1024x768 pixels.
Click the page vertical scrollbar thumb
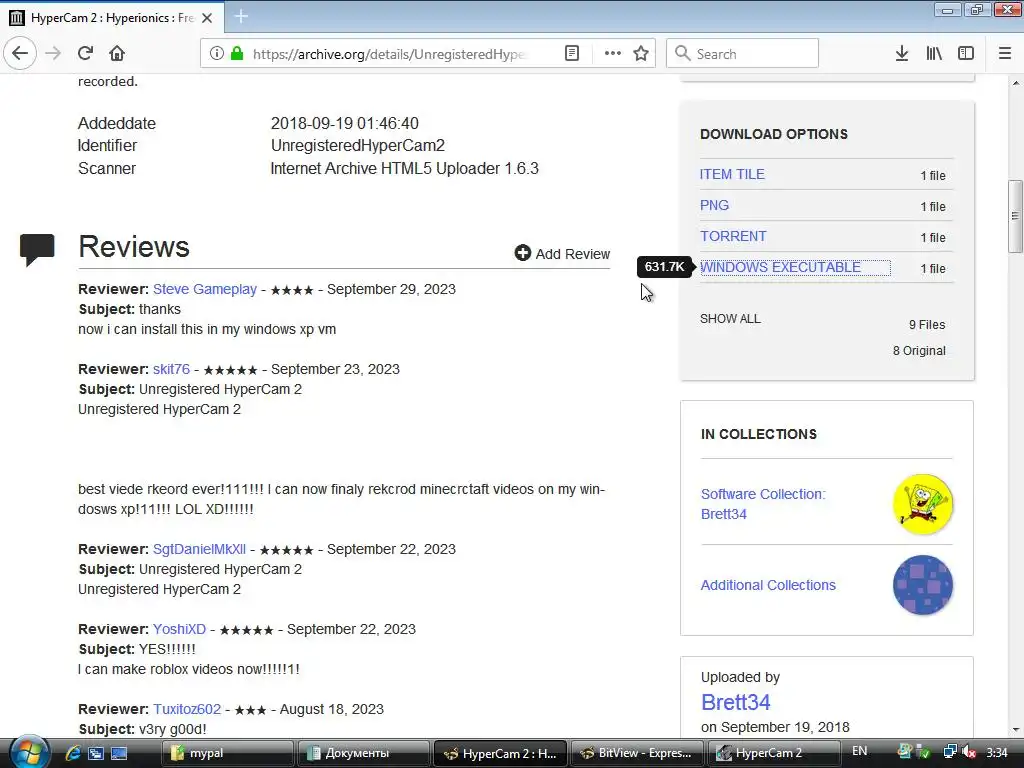click(x=1015, y=216)
